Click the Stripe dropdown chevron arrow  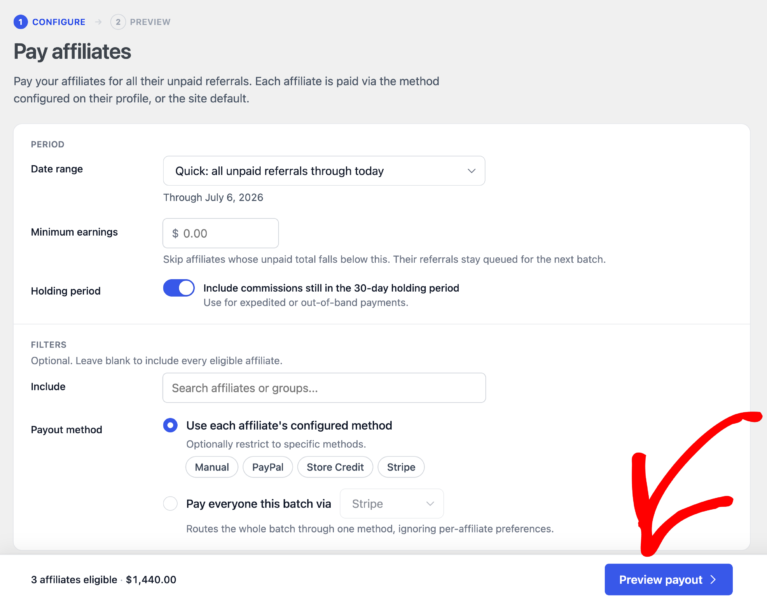coord(430,503)
